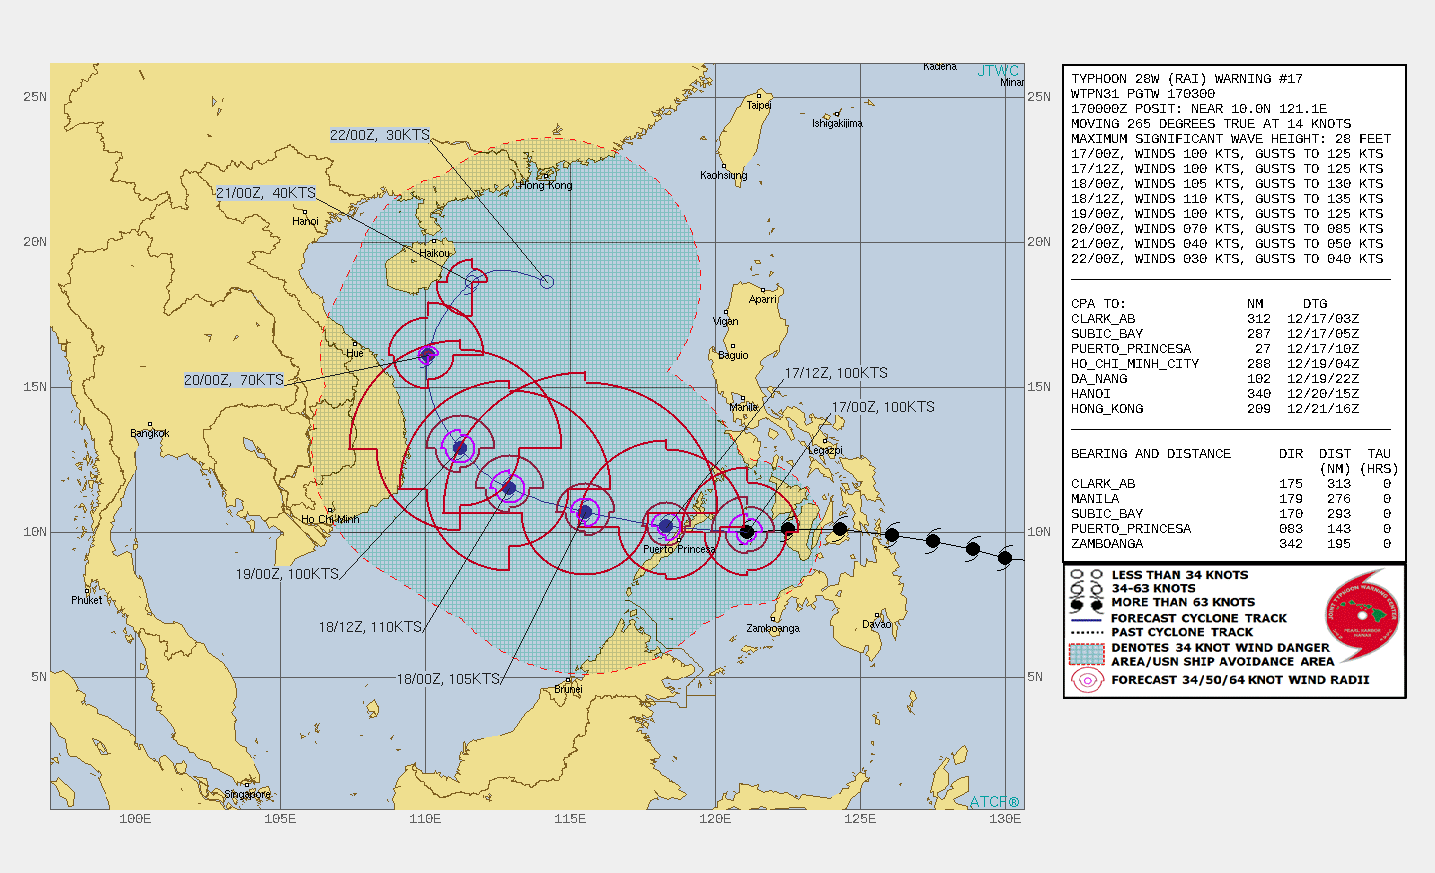This screenshot has width=1435, height=873.
Task: Click the 20/00Z forecast position symbol near Hue
Action: click(428, 354)
